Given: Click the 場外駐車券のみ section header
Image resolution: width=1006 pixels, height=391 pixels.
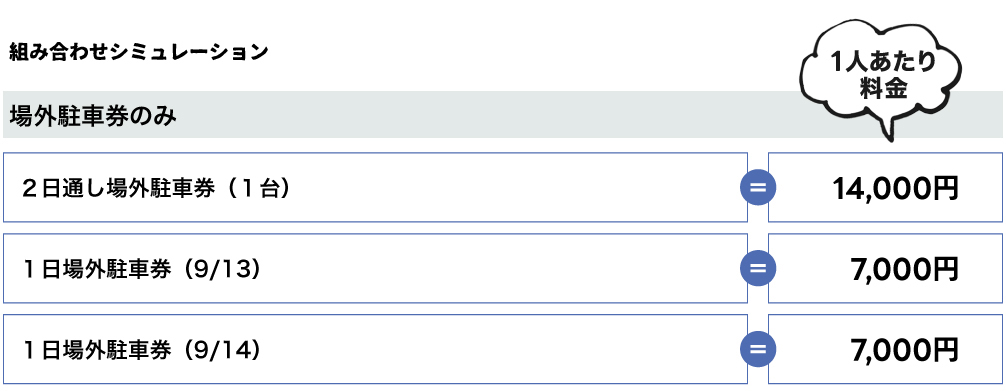Looking at the screenshot, I should click(93, 116).
